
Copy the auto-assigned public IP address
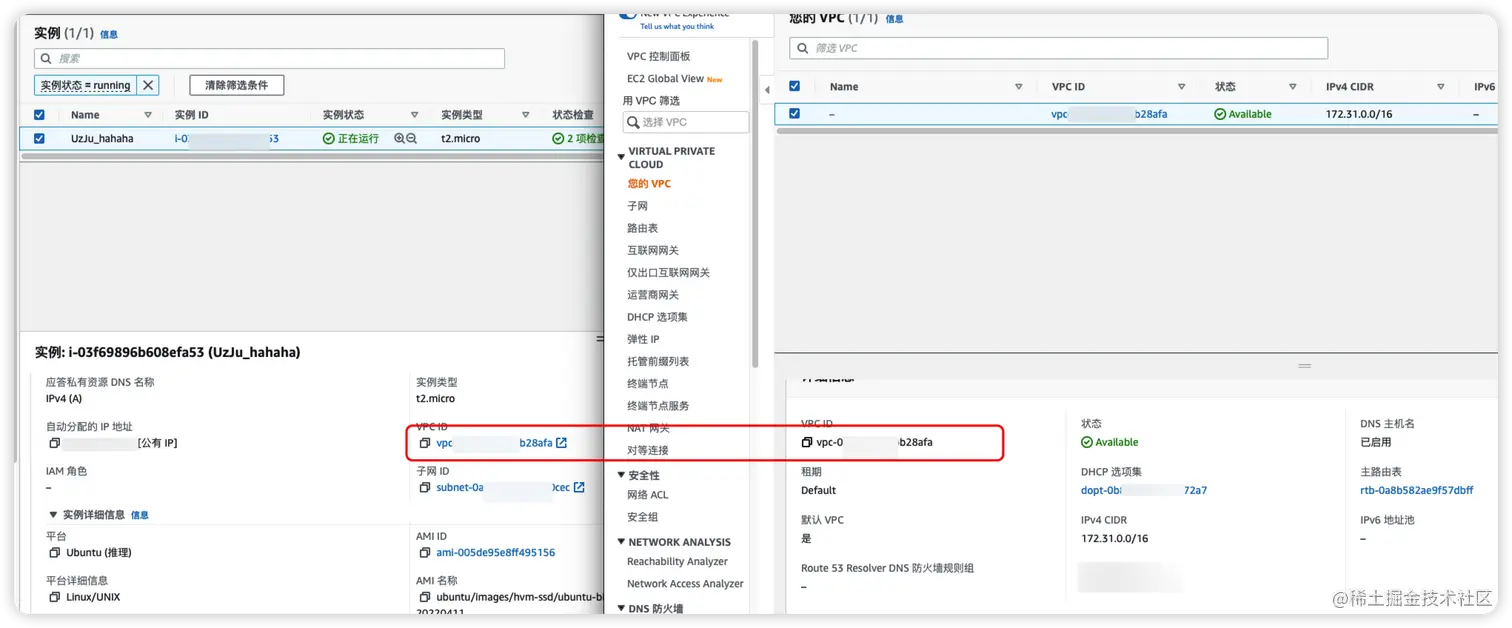tap(55, 443)
